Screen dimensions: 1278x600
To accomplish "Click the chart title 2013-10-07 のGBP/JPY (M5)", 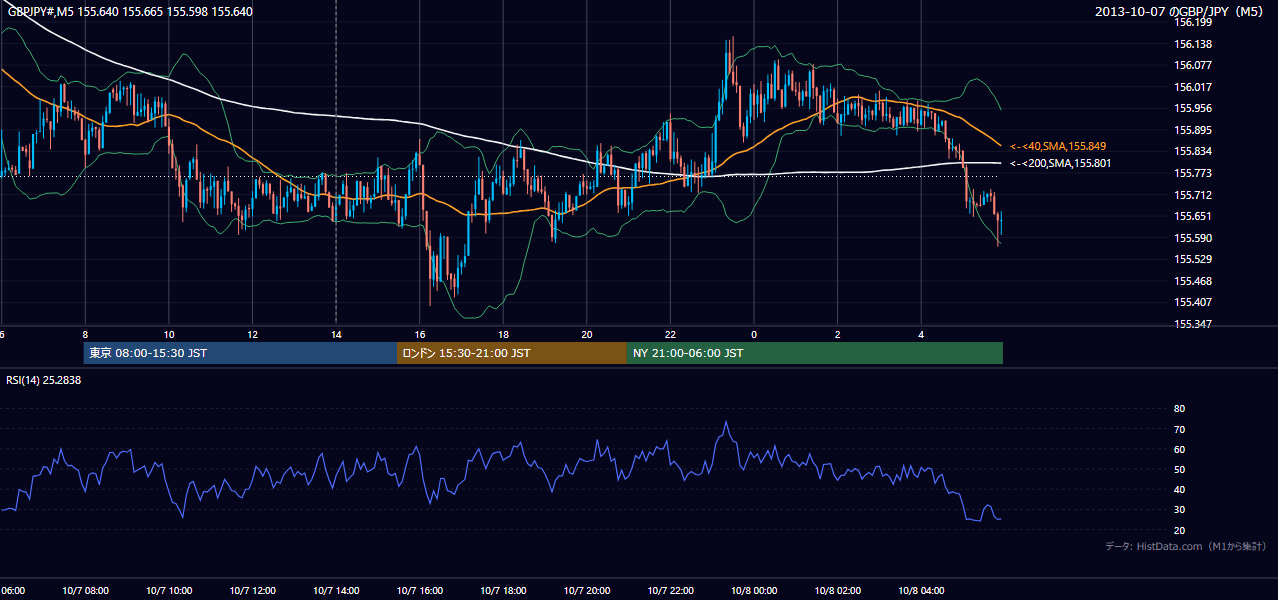I will click(1181, 12).
